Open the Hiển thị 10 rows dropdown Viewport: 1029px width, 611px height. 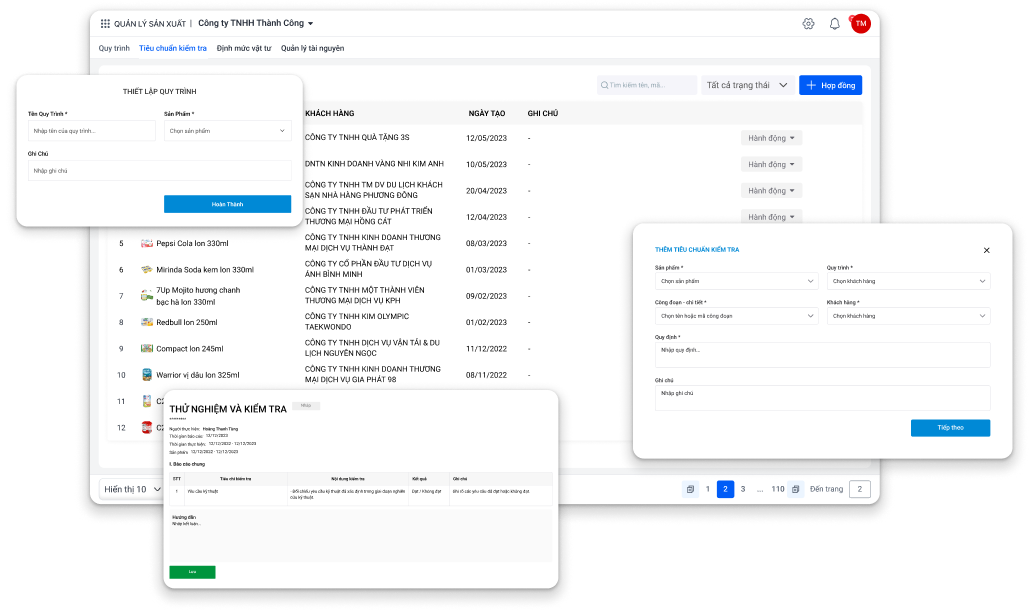click(x=131, y=489)
